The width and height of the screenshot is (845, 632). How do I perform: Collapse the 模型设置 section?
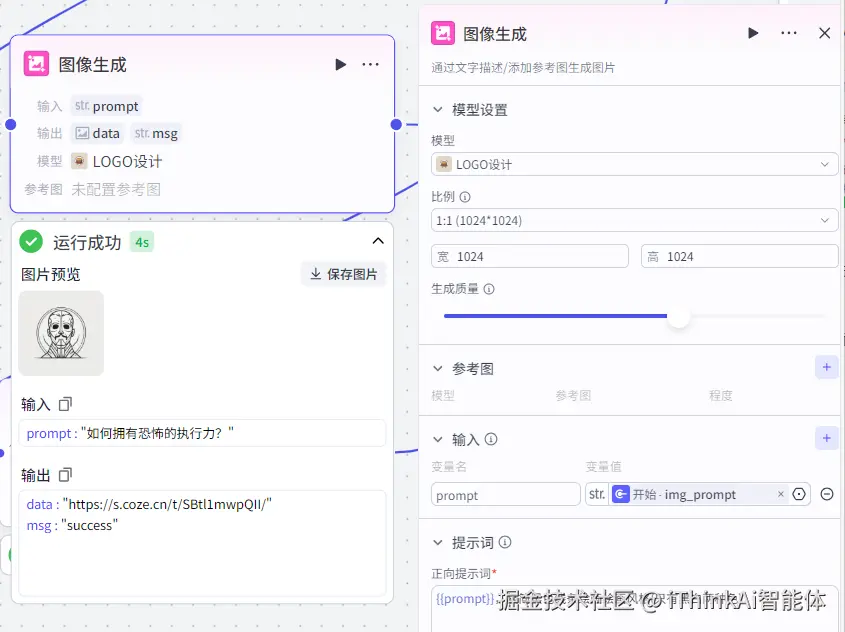(438, 110)
